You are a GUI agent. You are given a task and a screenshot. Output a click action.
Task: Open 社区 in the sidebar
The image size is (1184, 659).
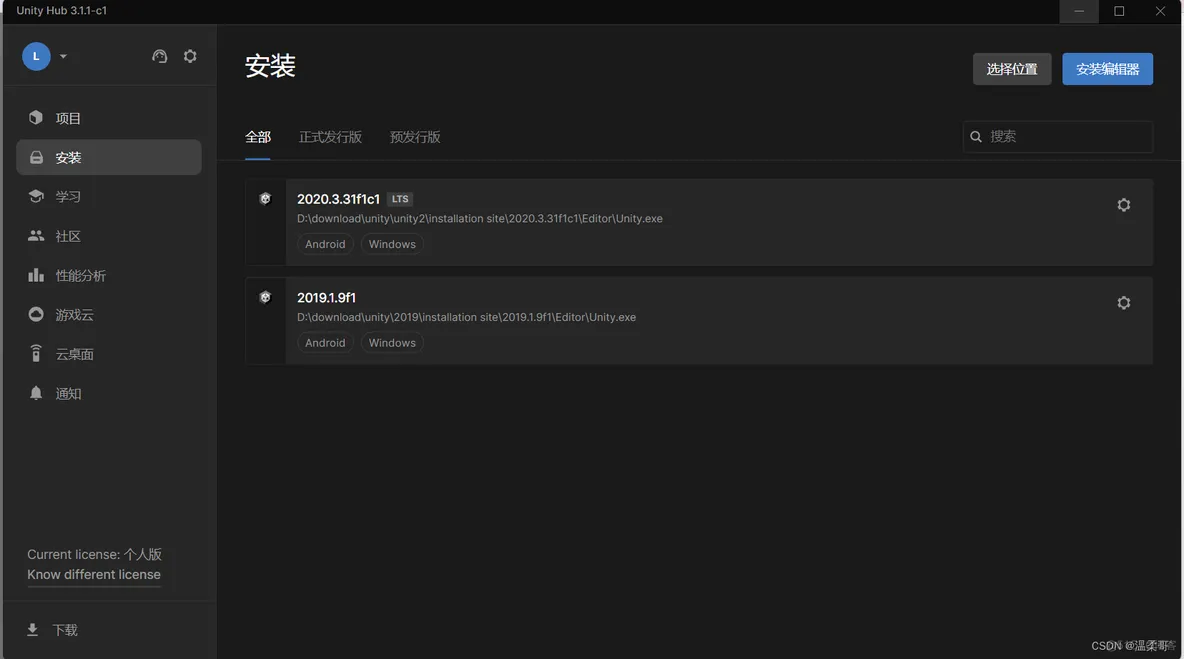point(68,236)
